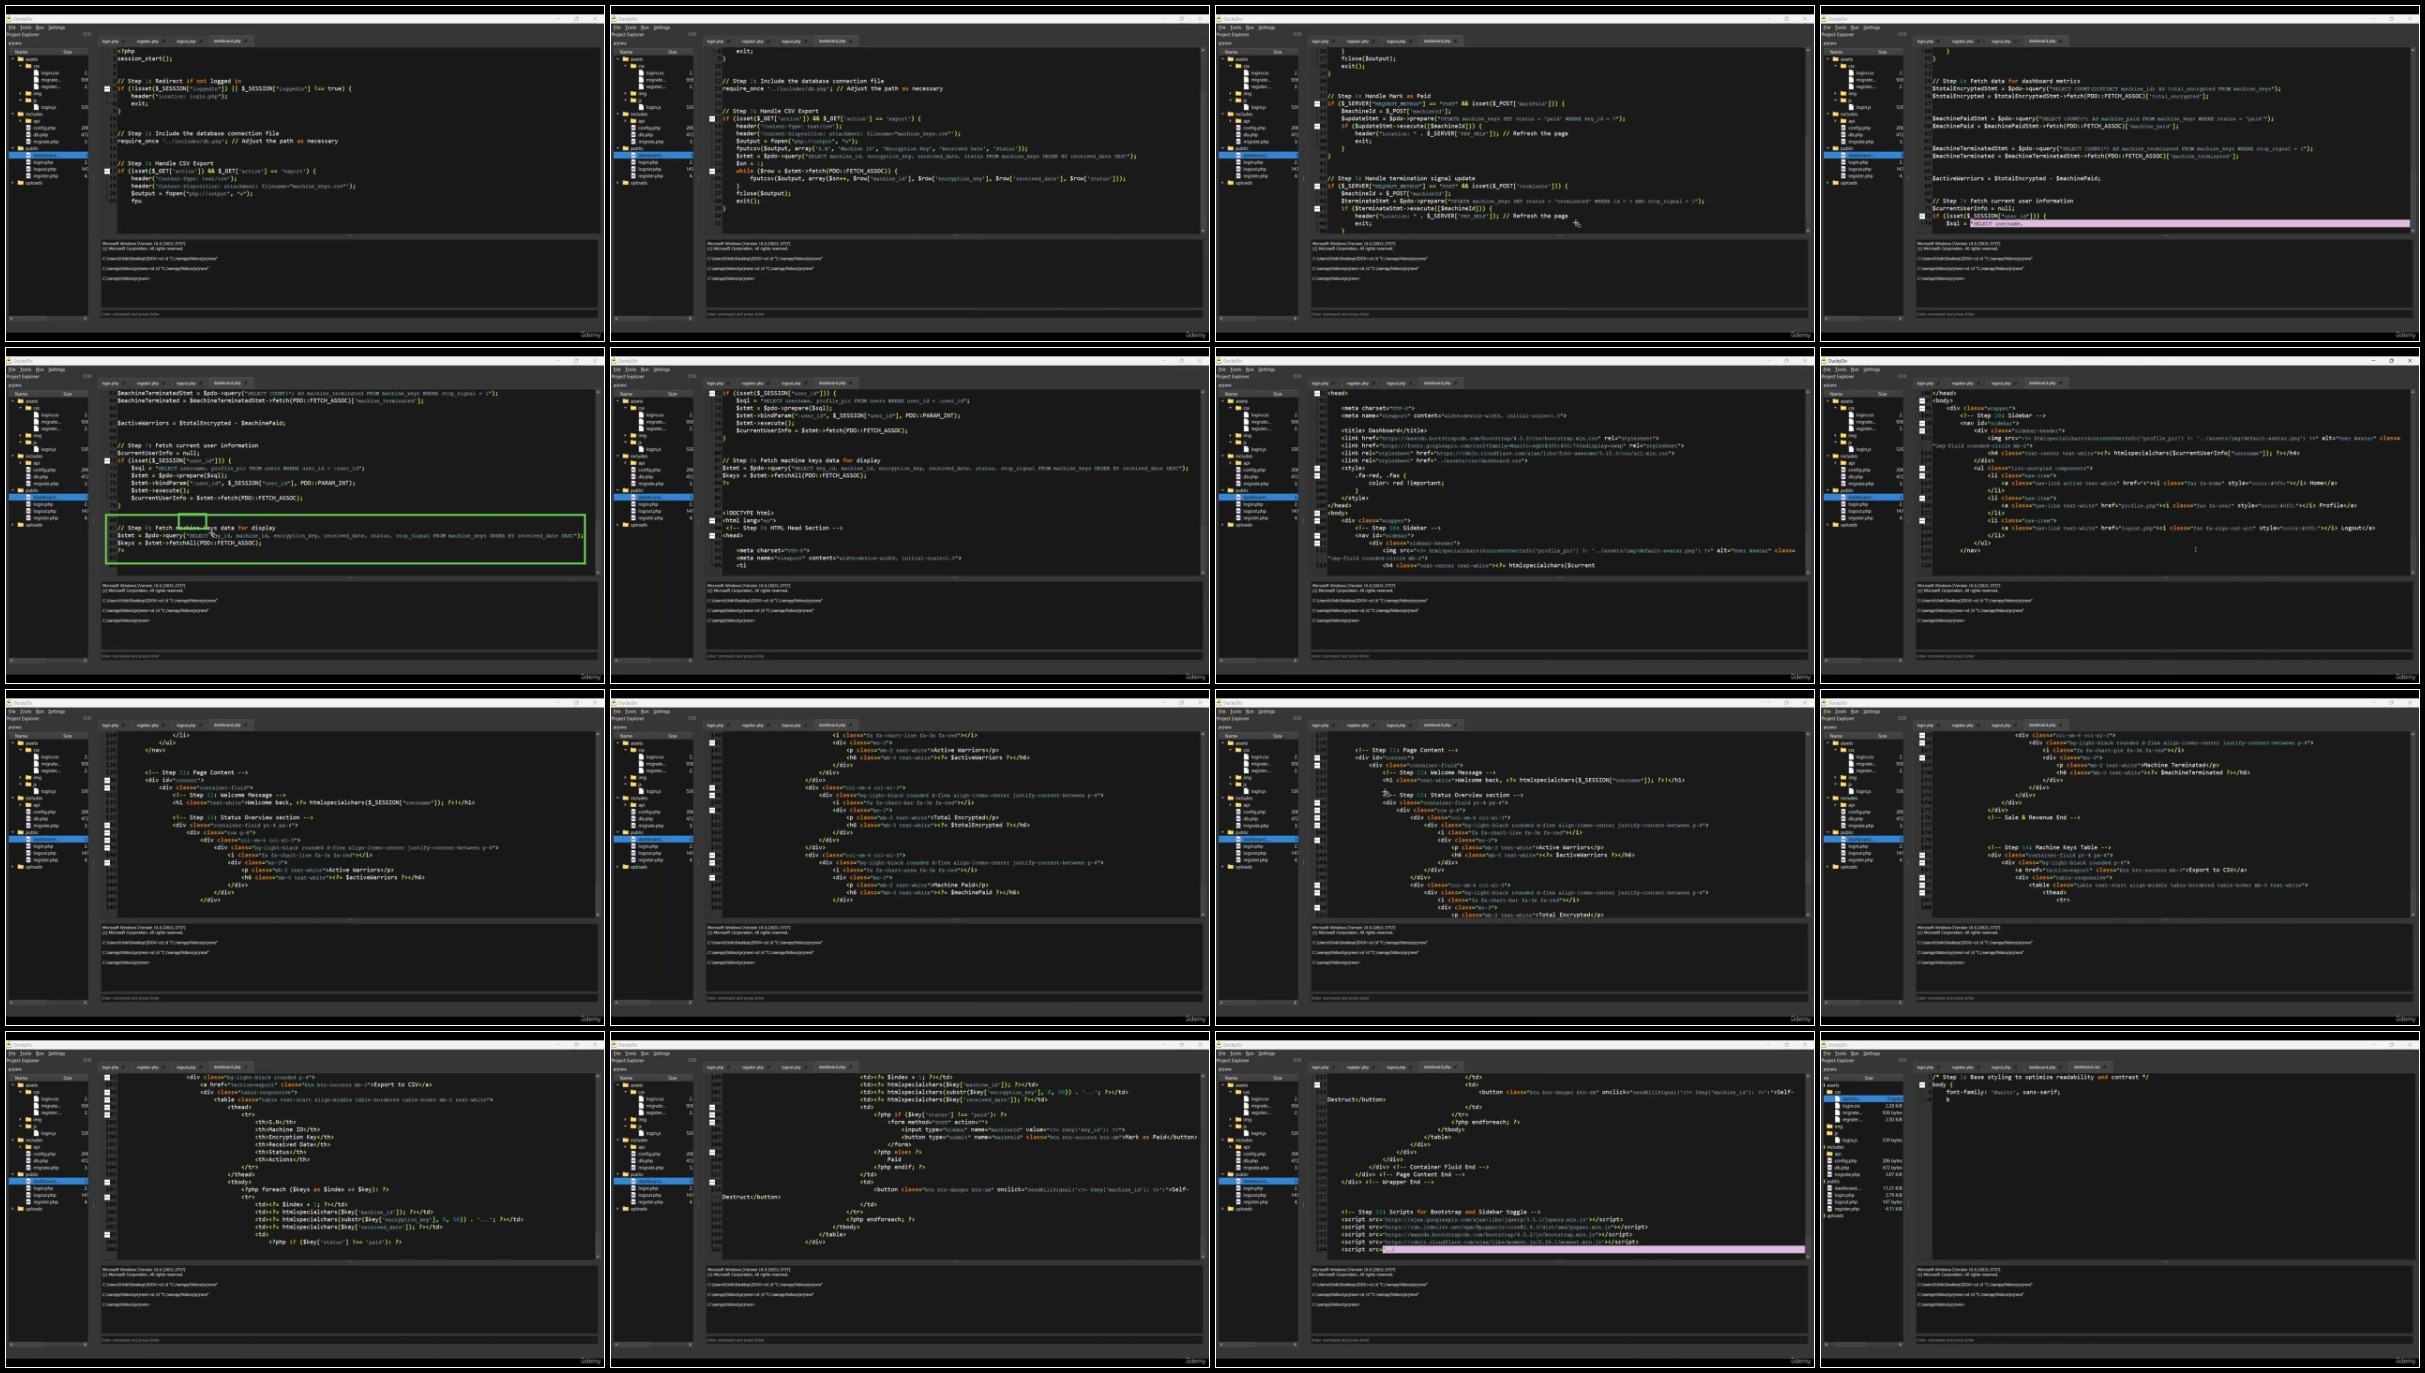Click register.php file icon in the <?php else: ?> frame
The image size is (2425, 1373).
tap(634, 1202)
